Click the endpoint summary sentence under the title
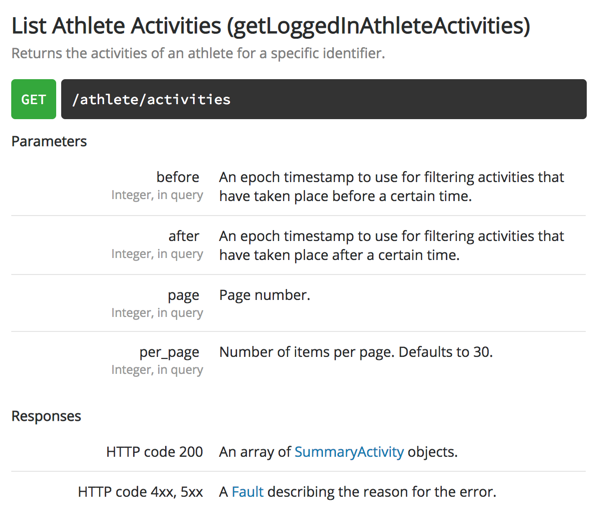 198,53
